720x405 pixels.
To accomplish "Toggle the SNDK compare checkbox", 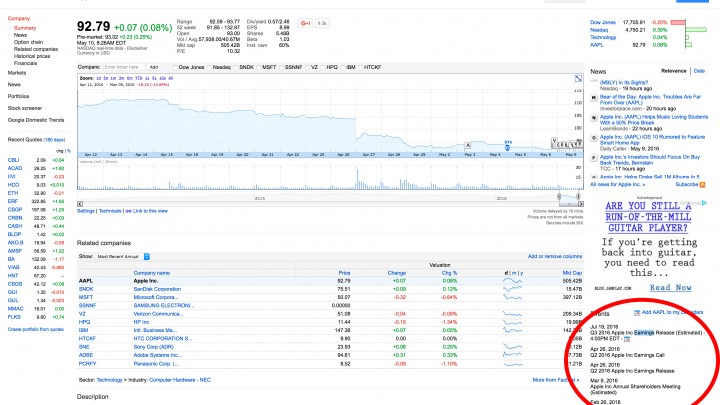I will pos(236,68).
